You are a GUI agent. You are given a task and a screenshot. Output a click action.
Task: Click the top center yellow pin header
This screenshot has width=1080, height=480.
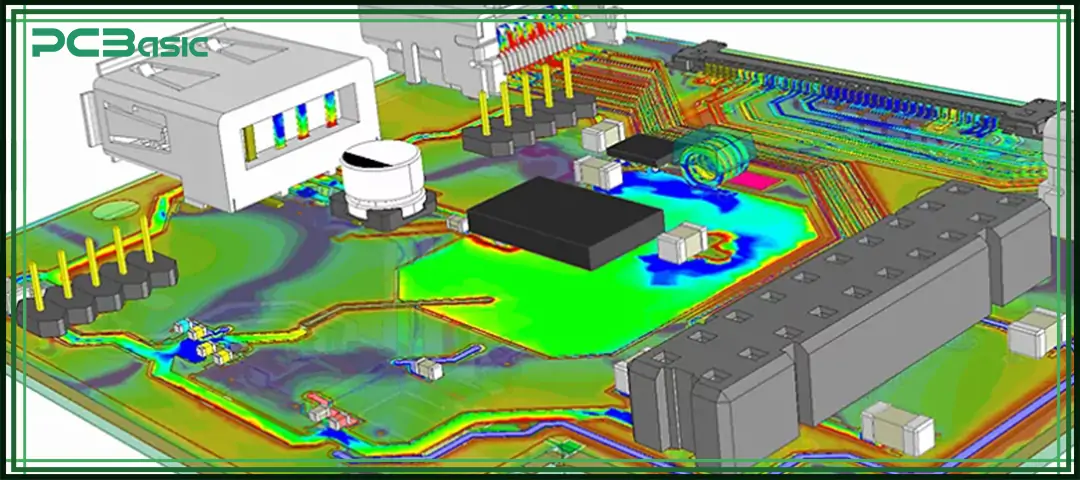click(527, 110)
